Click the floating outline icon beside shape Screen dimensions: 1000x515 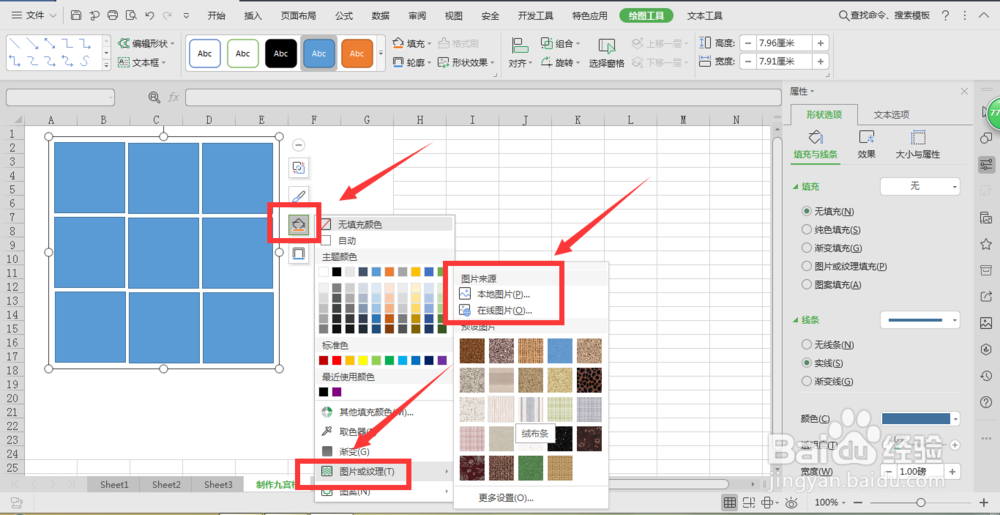coord(298,254)
